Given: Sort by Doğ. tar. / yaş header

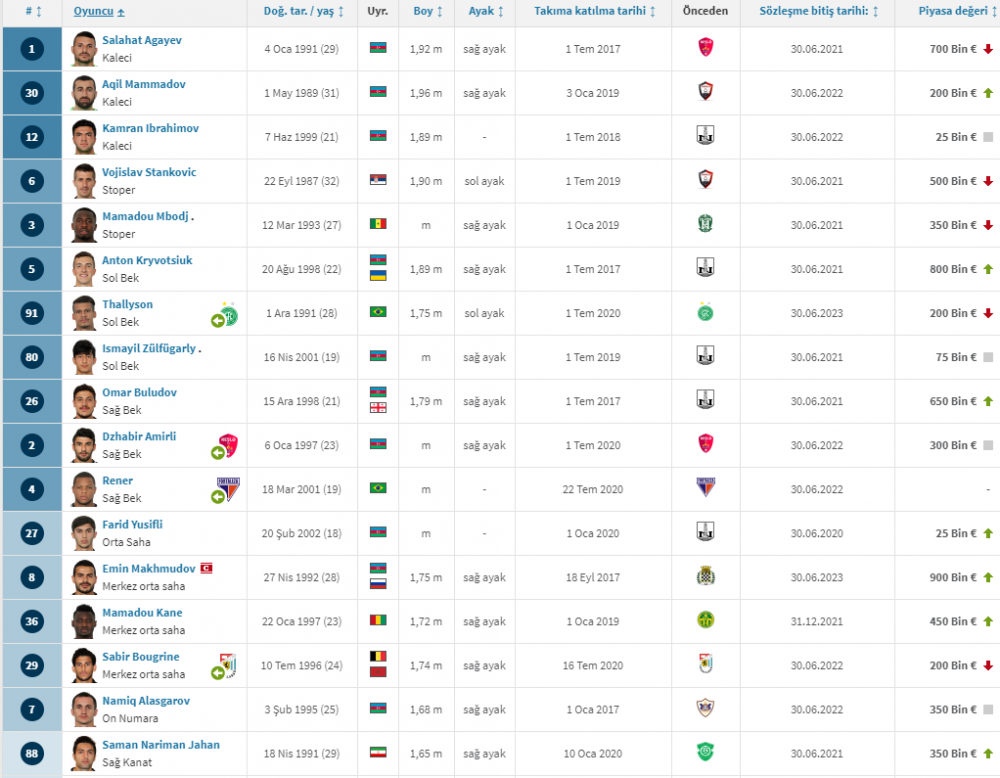Looking at the screenshot, I should pos(303,11).
